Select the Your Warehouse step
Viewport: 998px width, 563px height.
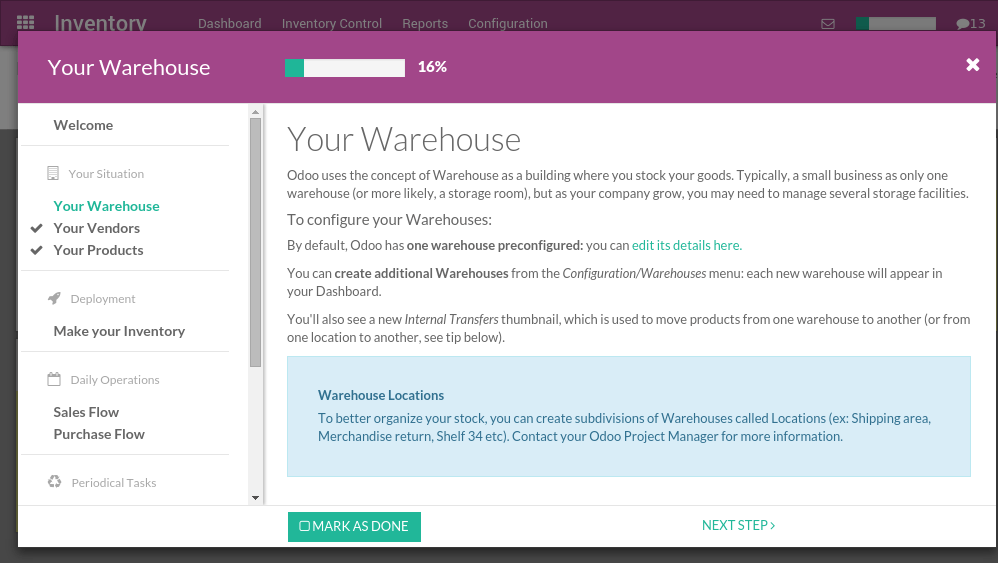pyautogui.click(x=106, y=206)
